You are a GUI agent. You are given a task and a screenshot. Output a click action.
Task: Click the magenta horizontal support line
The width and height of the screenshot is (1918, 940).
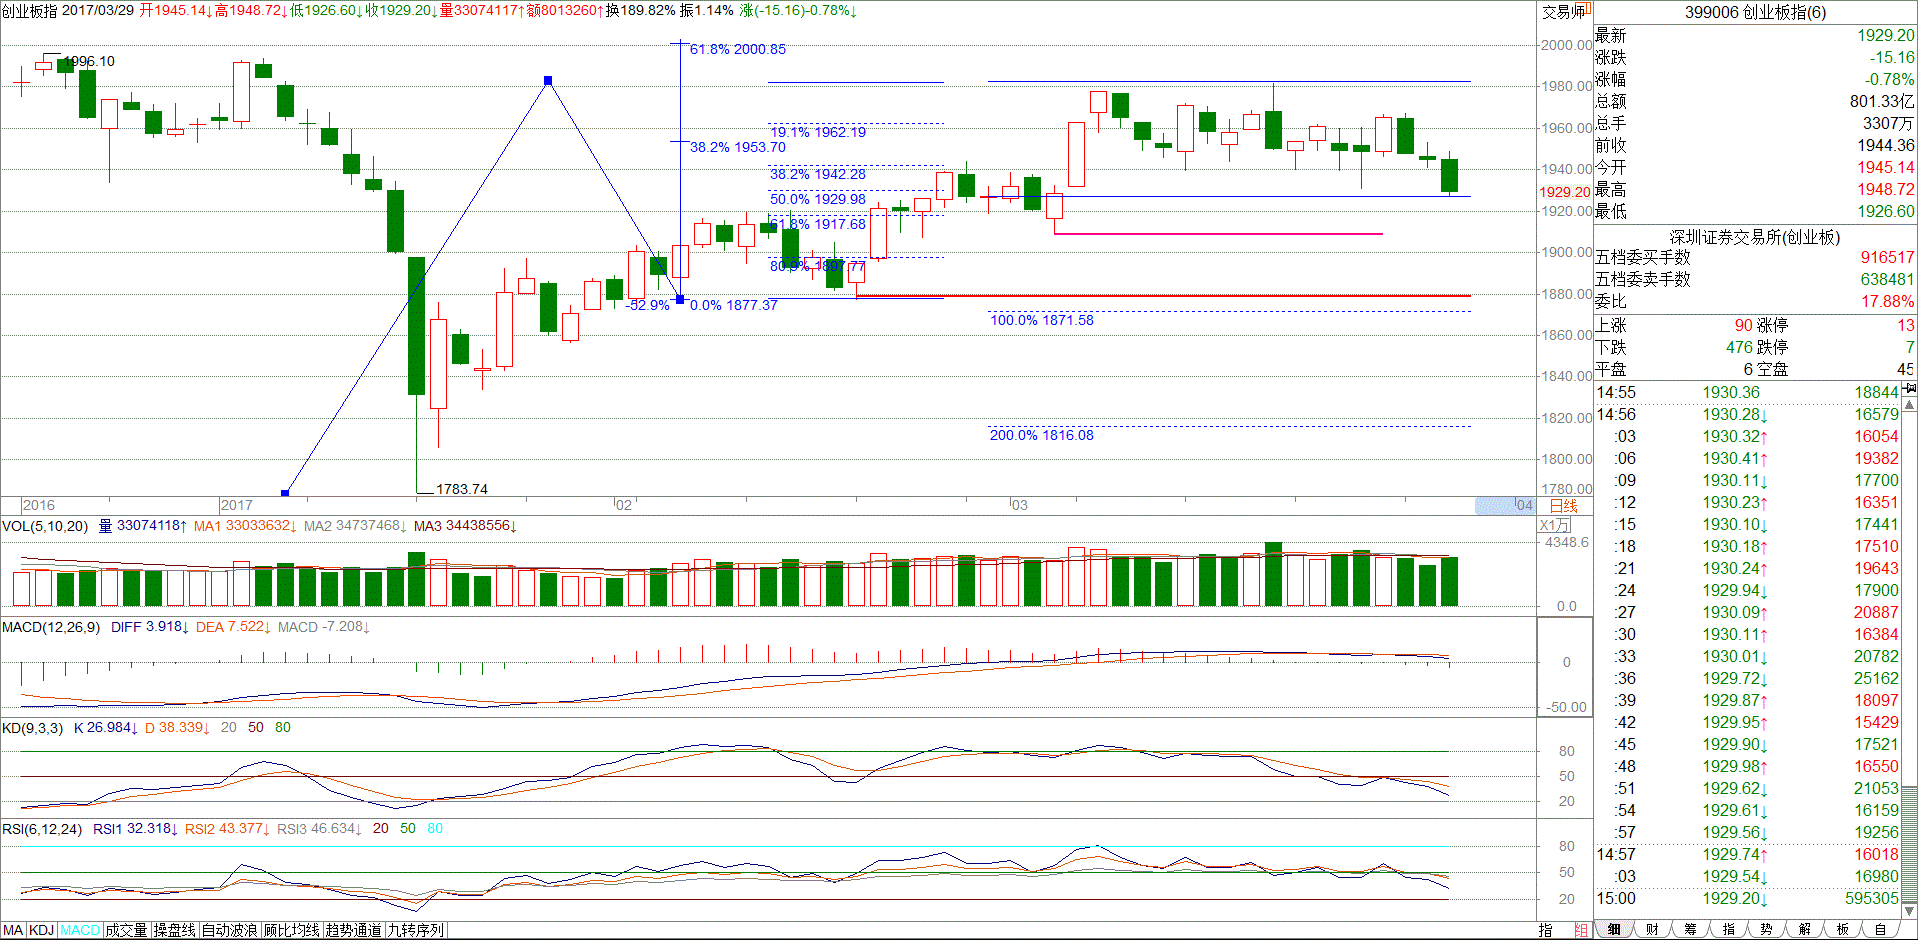point(1219,234)
